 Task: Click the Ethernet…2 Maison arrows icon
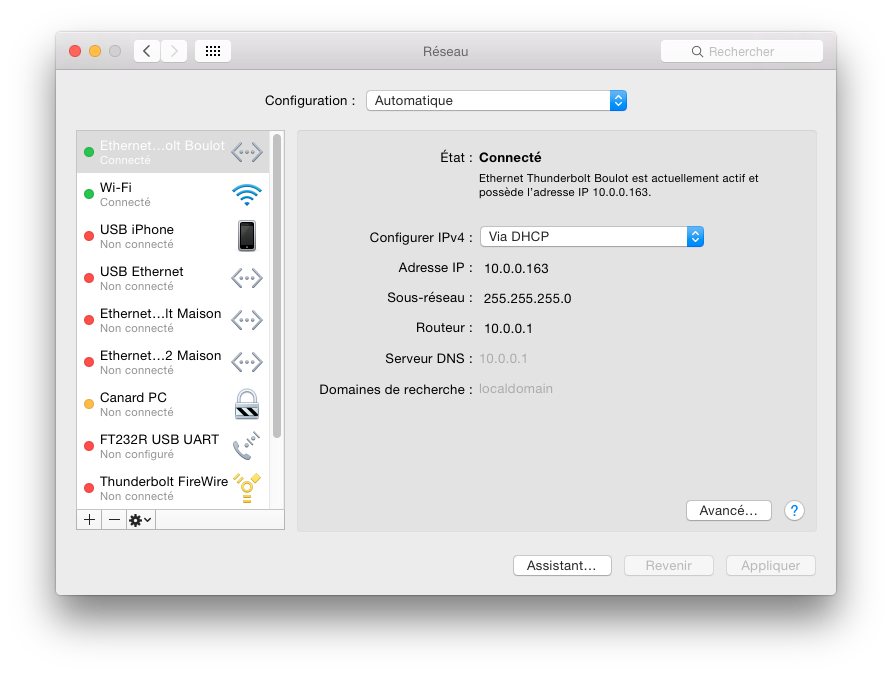(x=247, y=362)
